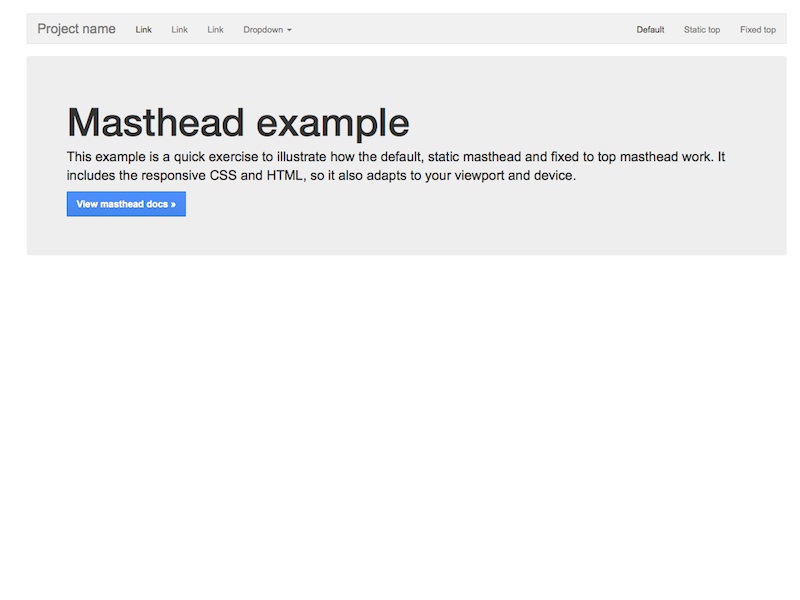The height and width of the screenshot is (600, 800).
Task: Go to the third Link nav item
Action: point(216,30)
